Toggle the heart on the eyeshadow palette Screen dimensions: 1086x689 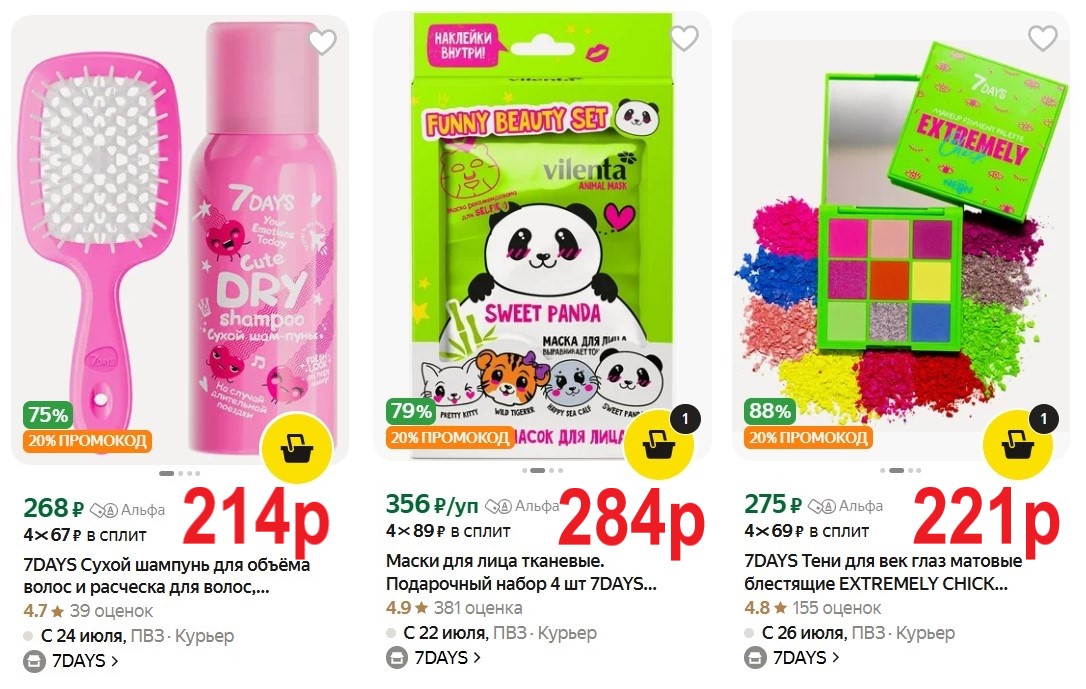[1042, 38]
